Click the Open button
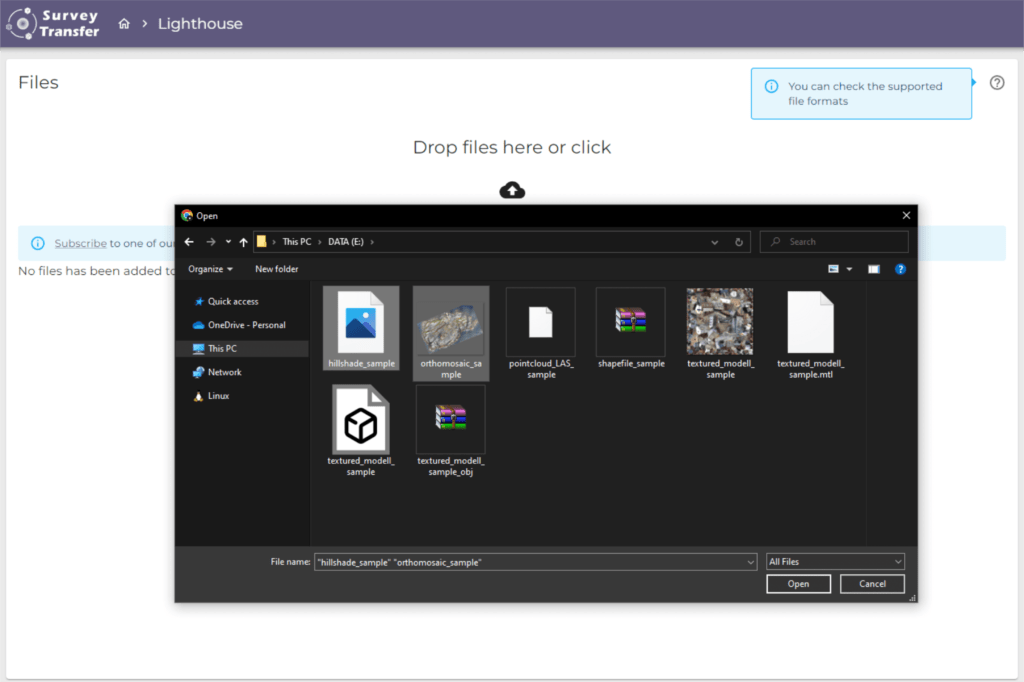This screenshot has width=1024, height=682. (798, 583)
